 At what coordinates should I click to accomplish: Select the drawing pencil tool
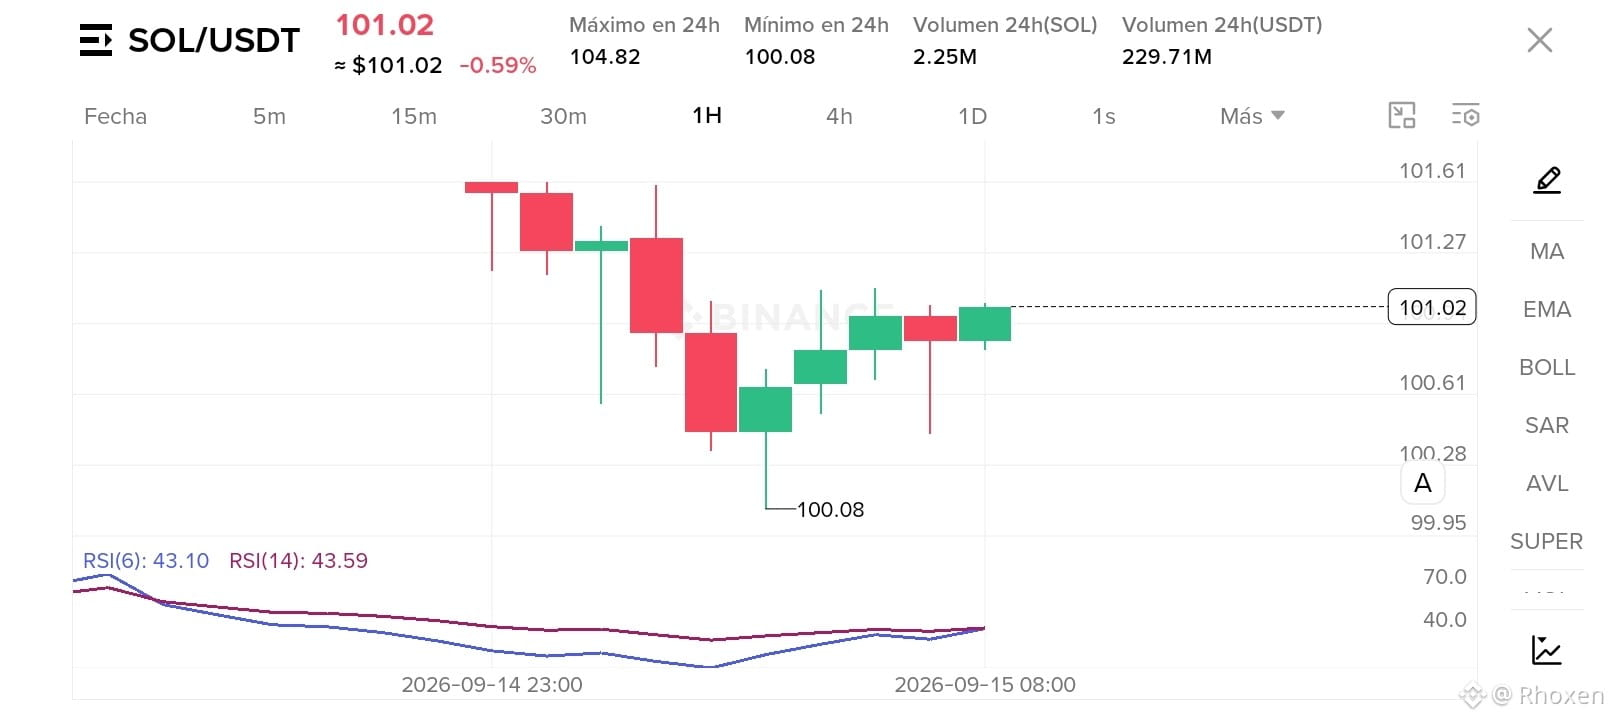coord(1547,180)
